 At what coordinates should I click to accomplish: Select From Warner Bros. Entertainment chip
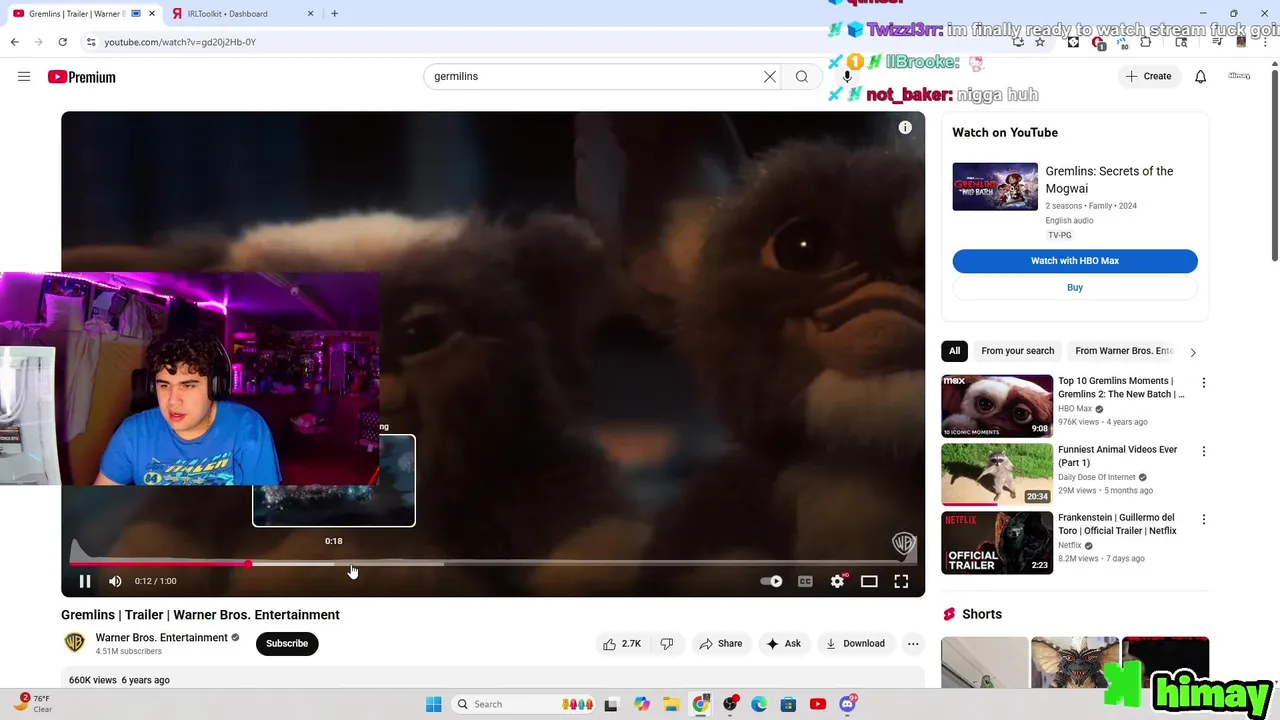point(1123,351)
